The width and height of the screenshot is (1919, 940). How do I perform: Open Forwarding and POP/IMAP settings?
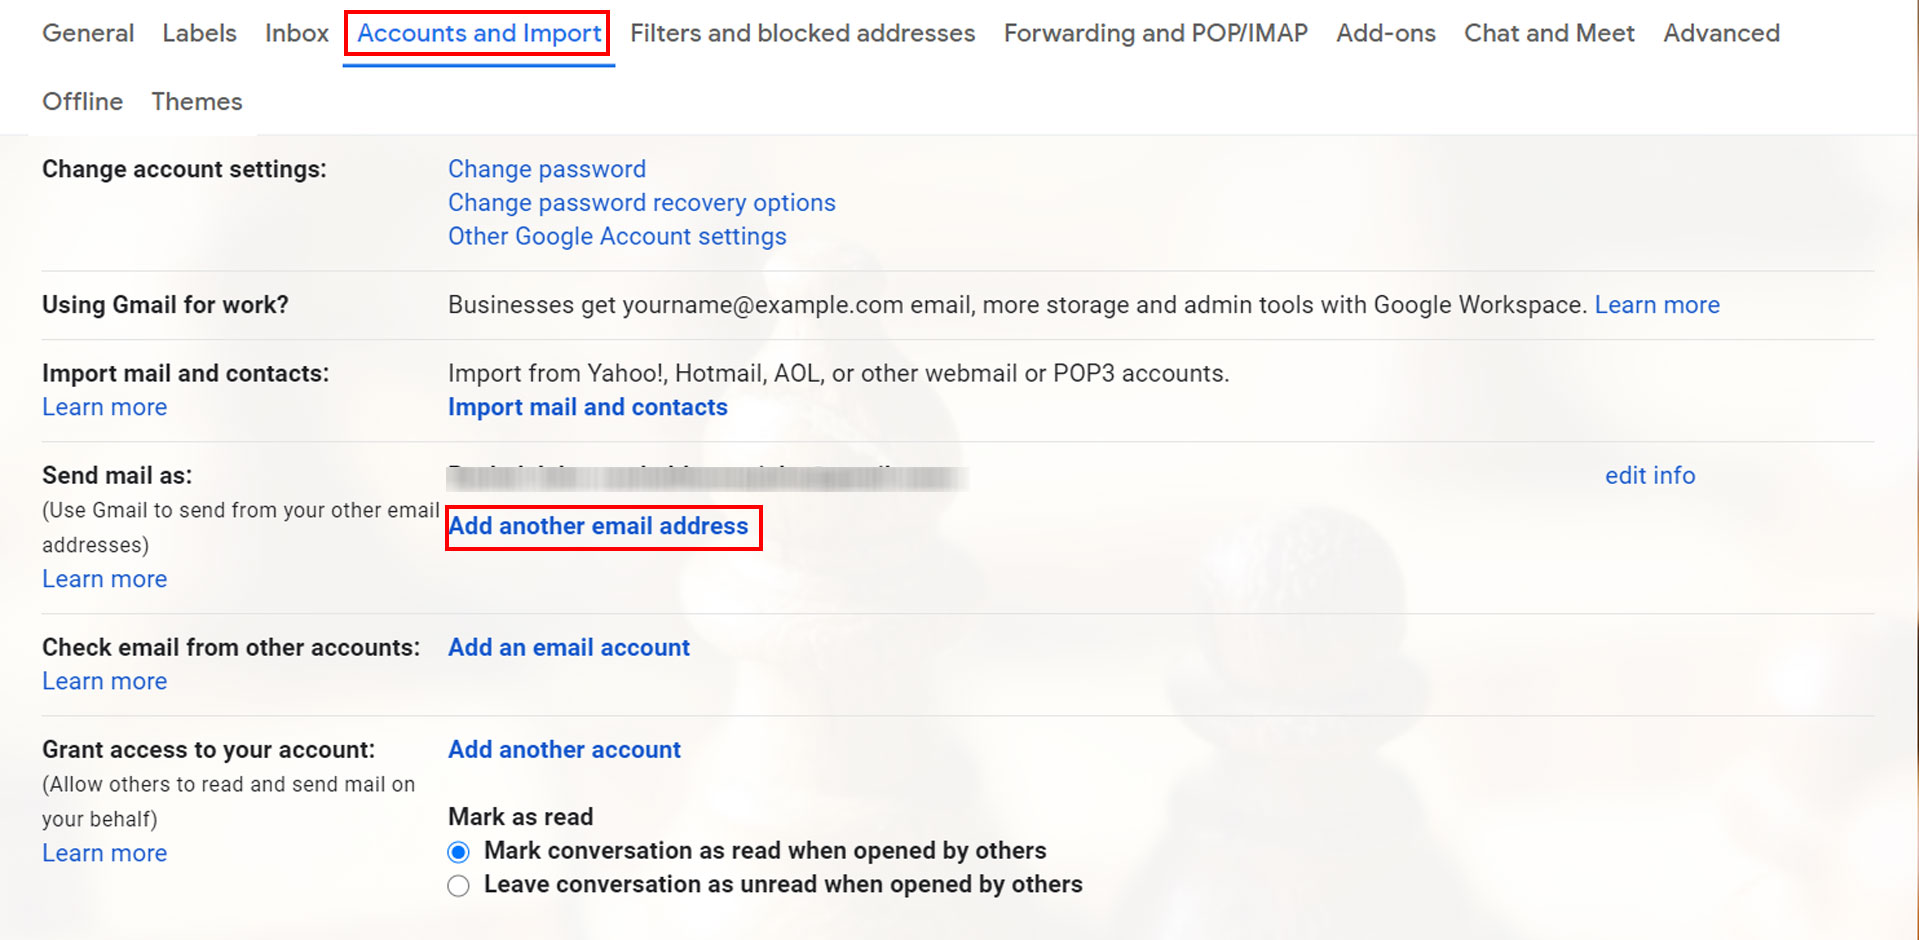coord(1154,33)
